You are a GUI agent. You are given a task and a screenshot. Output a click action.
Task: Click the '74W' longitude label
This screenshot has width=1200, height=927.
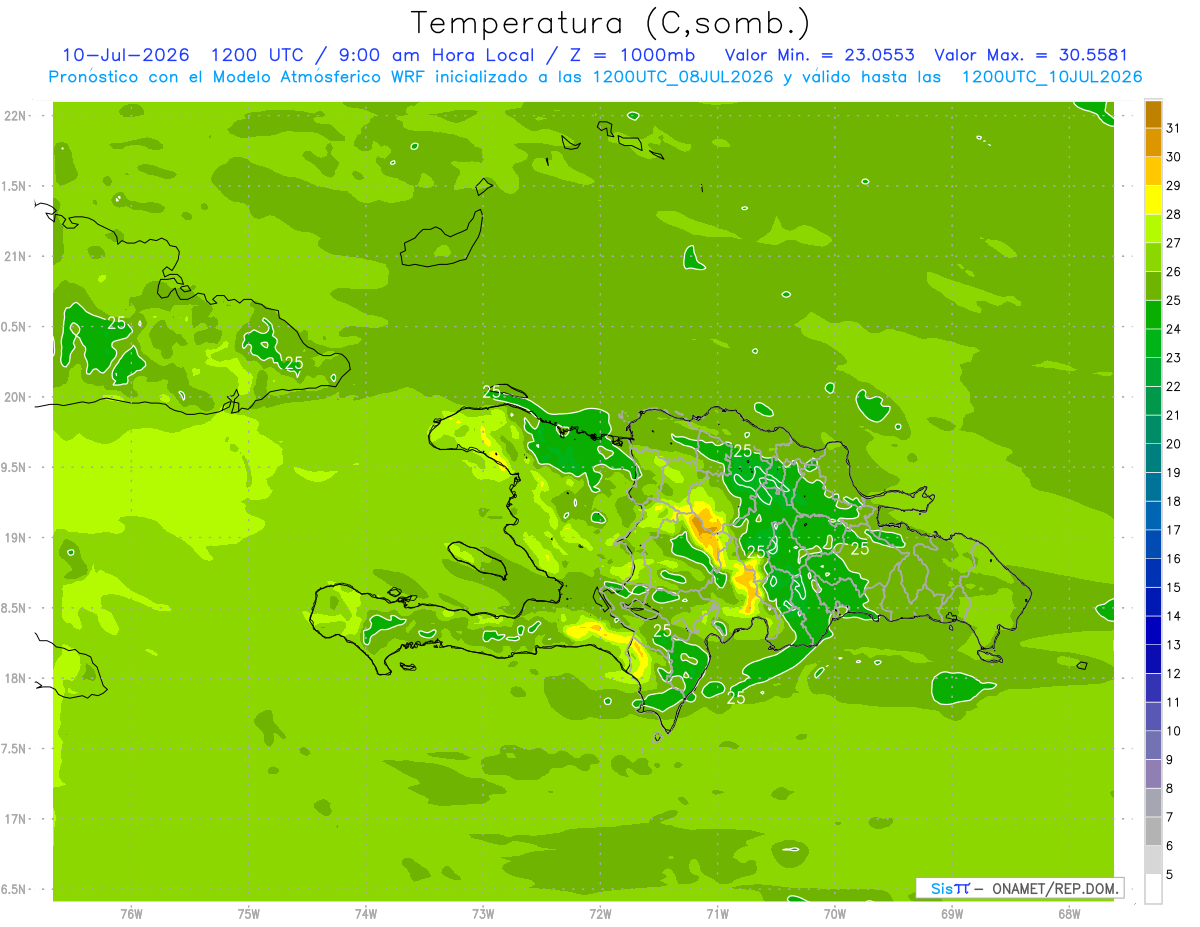click(x=366, y=914)
